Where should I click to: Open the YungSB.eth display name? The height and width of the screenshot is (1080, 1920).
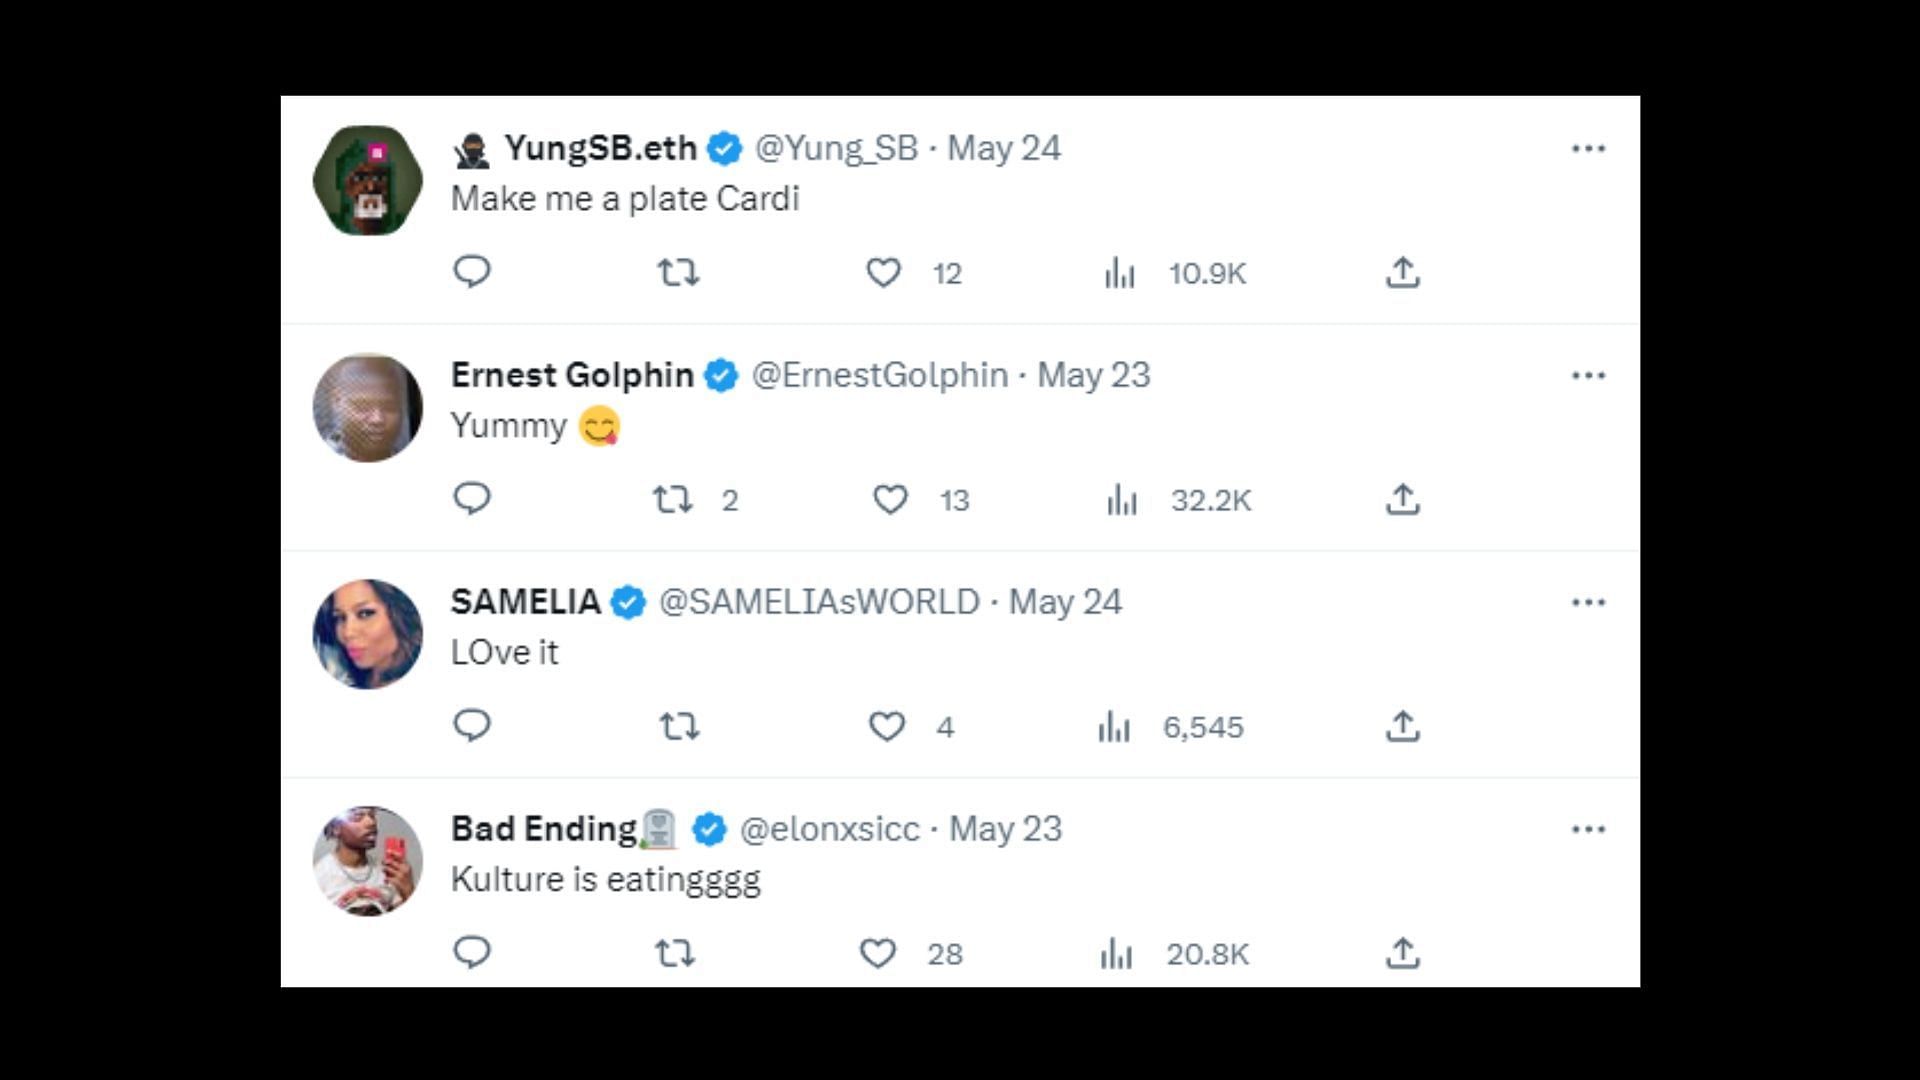pos(600,148)
